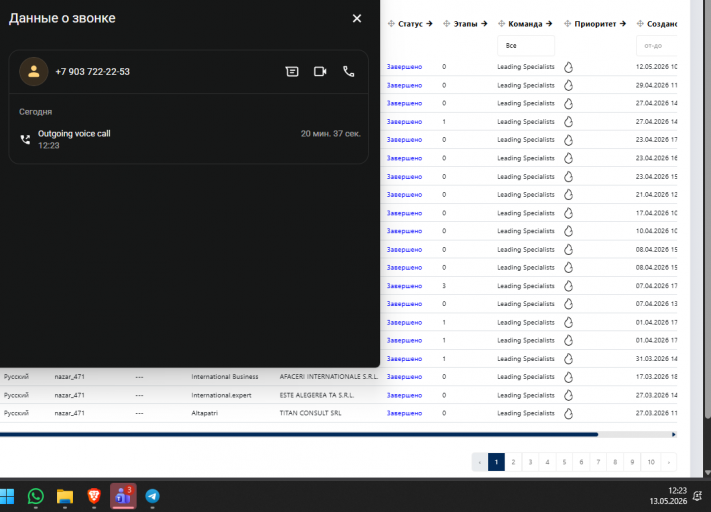The width and height of the screenshot is (711, 512).
Task: Go to the next pagination page arrow
Action: [668, 462]
